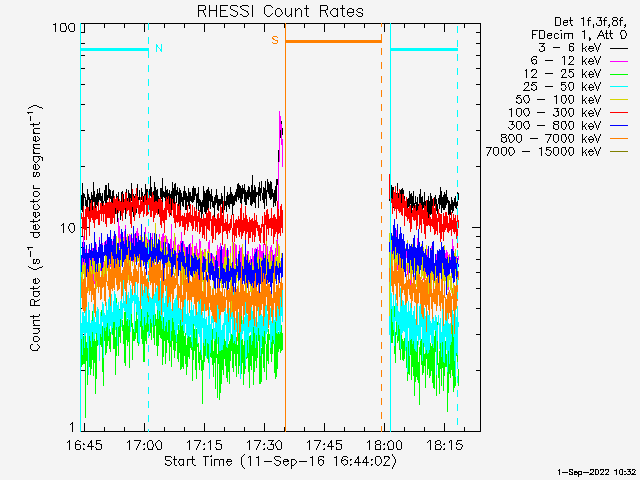Click the olive line swatch for 7000 - 15000 keV
The height and width of the screenshot is (480, 640).
pos(619,152)
